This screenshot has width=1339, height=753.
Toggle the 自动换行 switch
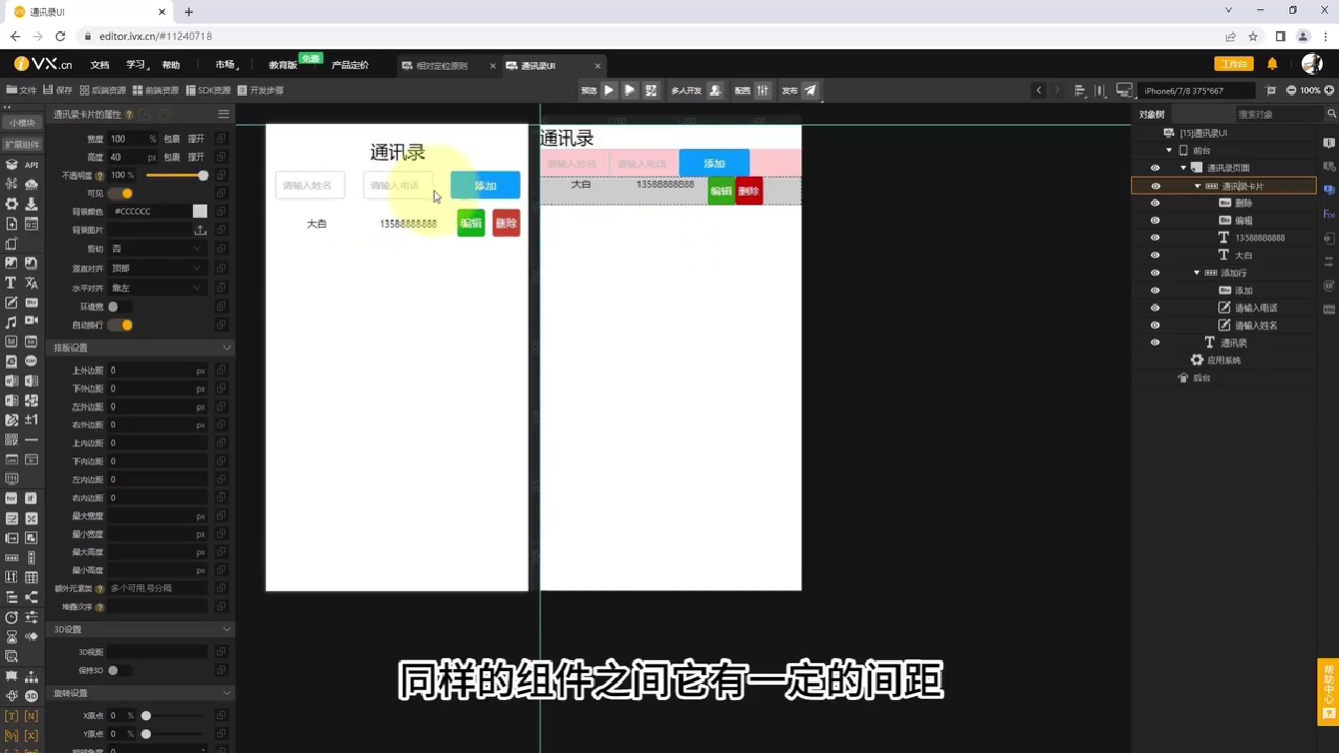point(120,325)
